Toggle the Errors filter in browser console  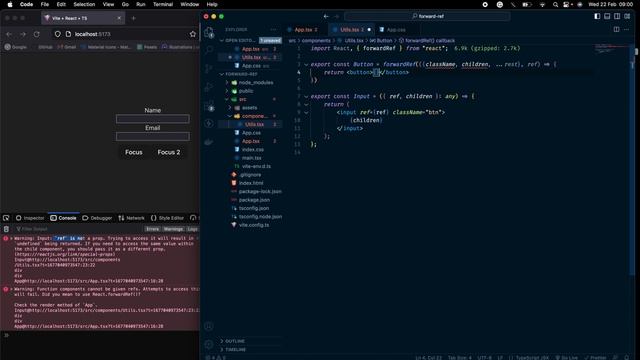(153, 229)
